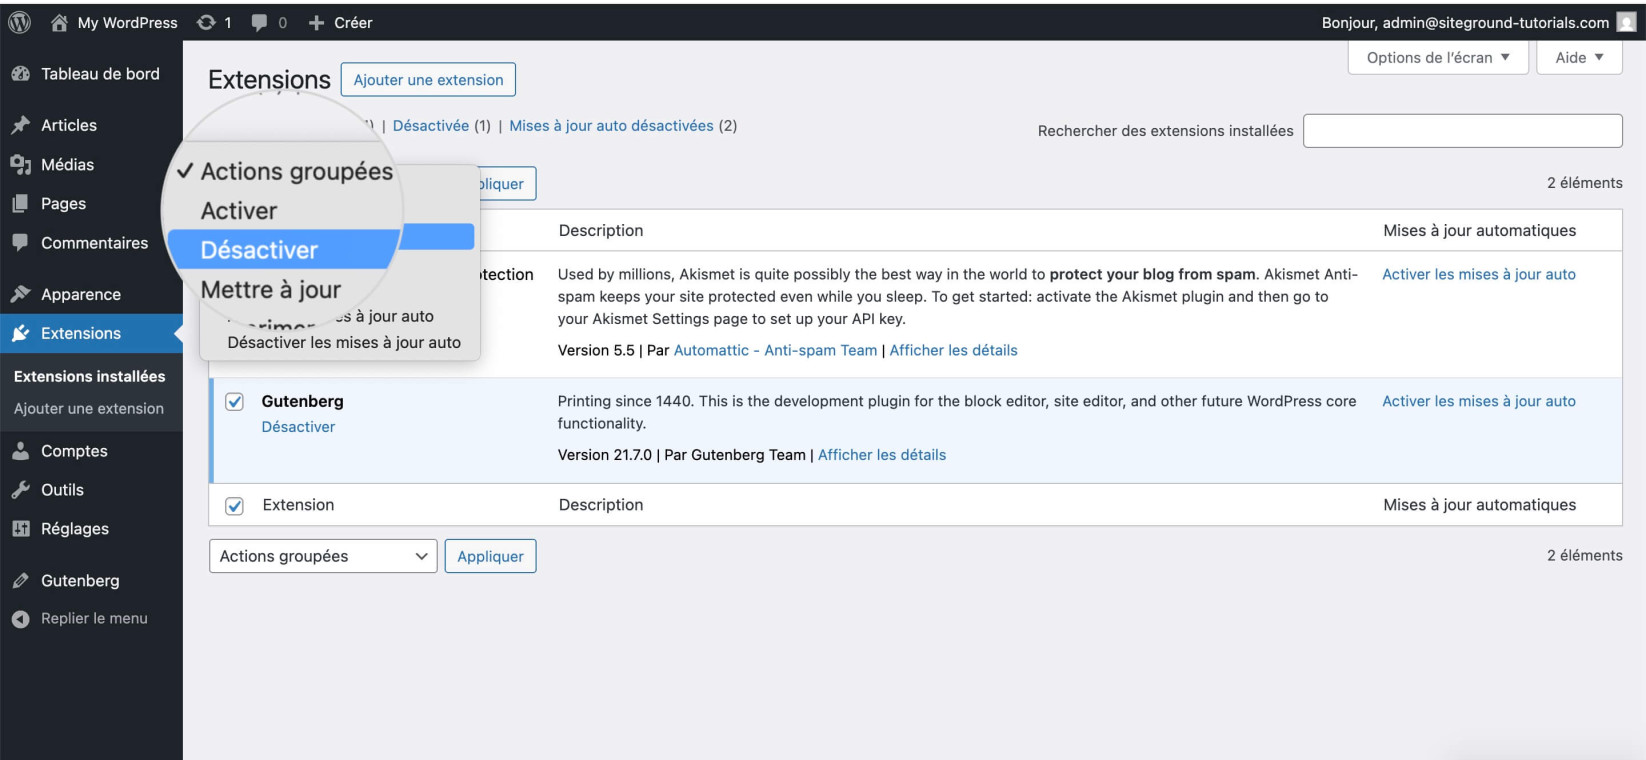Click the Gutenberg pencil icon in sidebar
Screen dimensions: 1646x760
point(20,580)
